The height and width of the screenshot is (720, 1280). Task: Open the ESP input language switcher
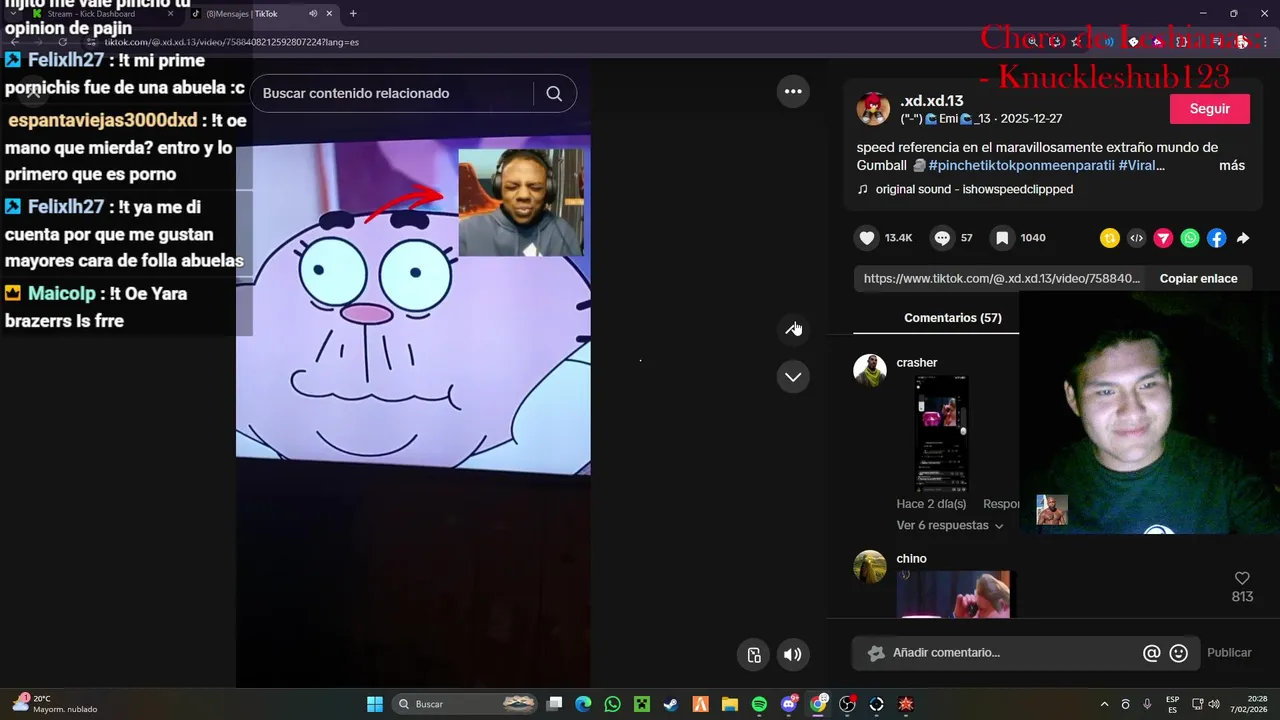tap(1172, 704)
